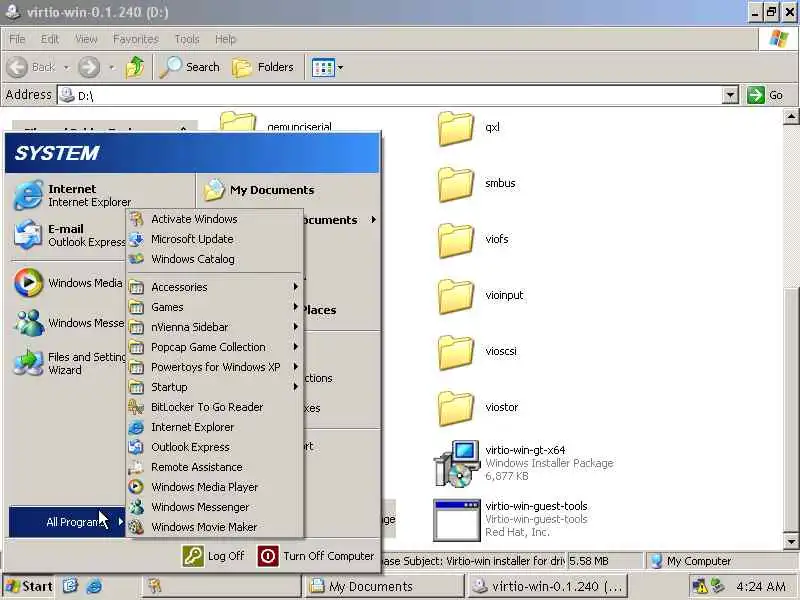The height and width of the screenshot is (600, 800).
Task: Open the File menu
Action: [17, 39]
